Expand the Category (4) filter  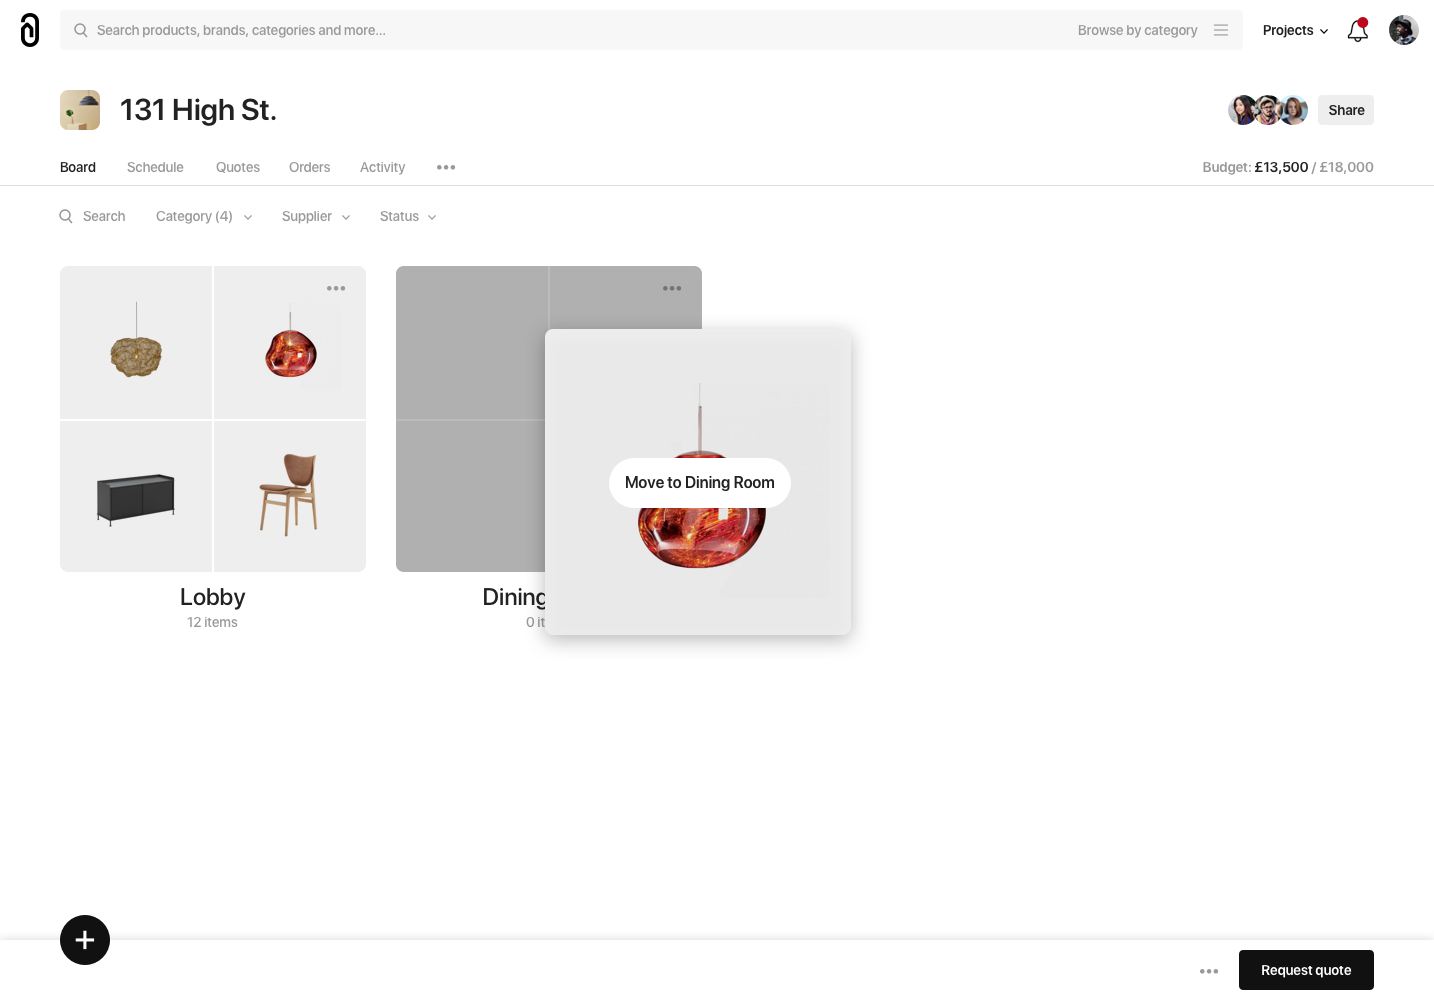204,216
